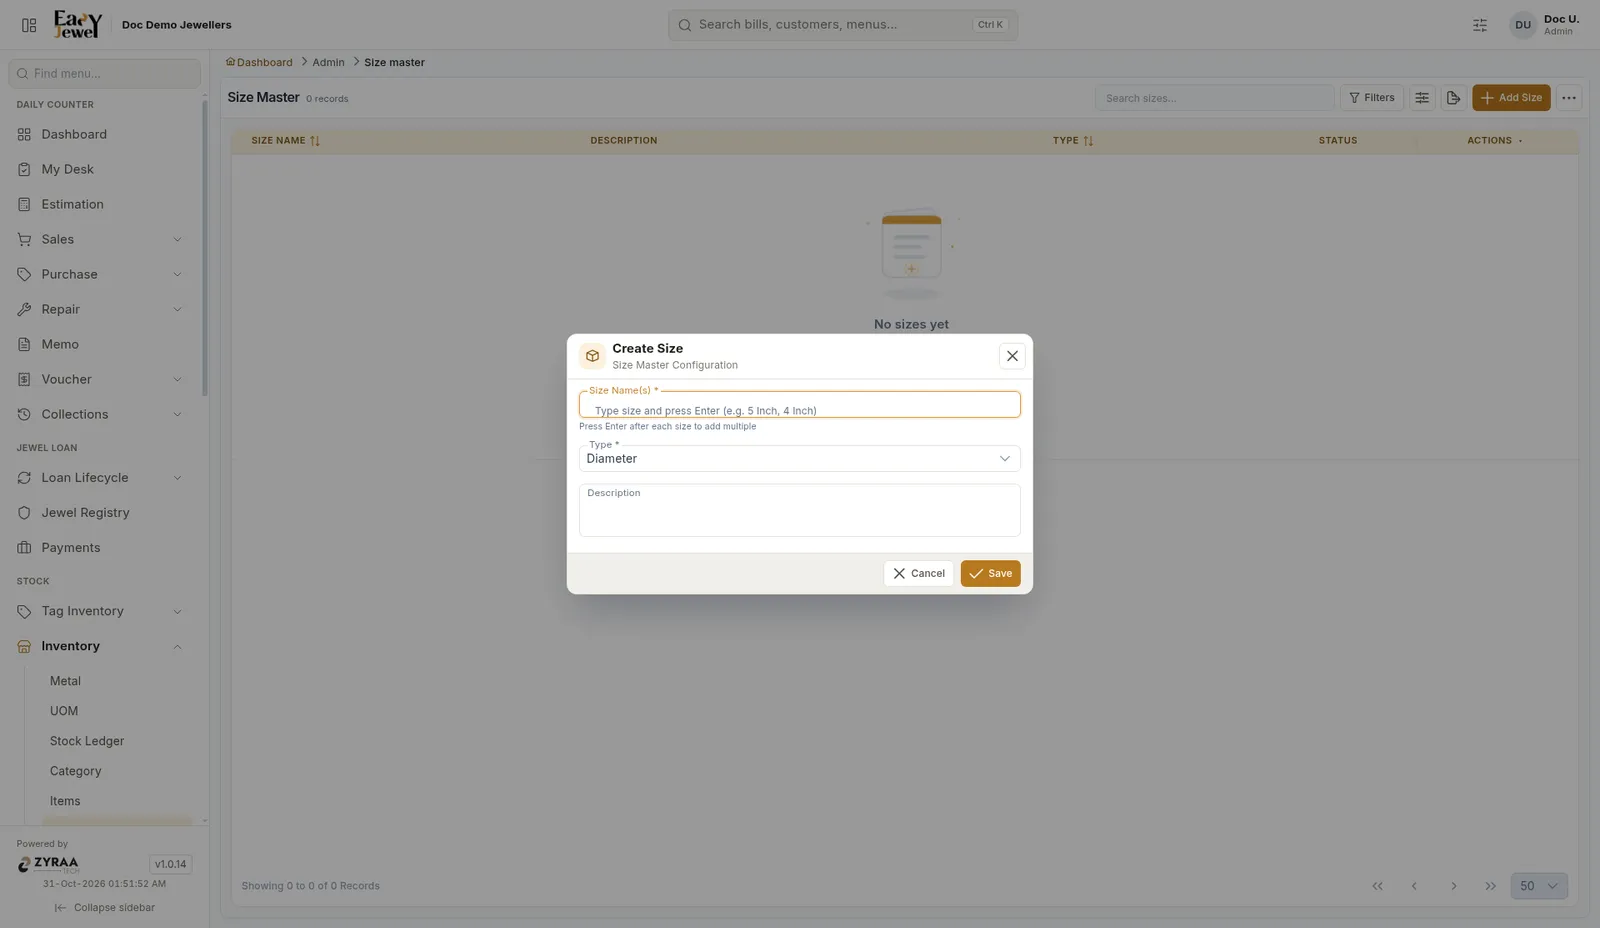This screenshot has height=928, width=1600.
Task: Open the three-dots more options menu
Action: pyautogui.click(x=1569, y=98)
